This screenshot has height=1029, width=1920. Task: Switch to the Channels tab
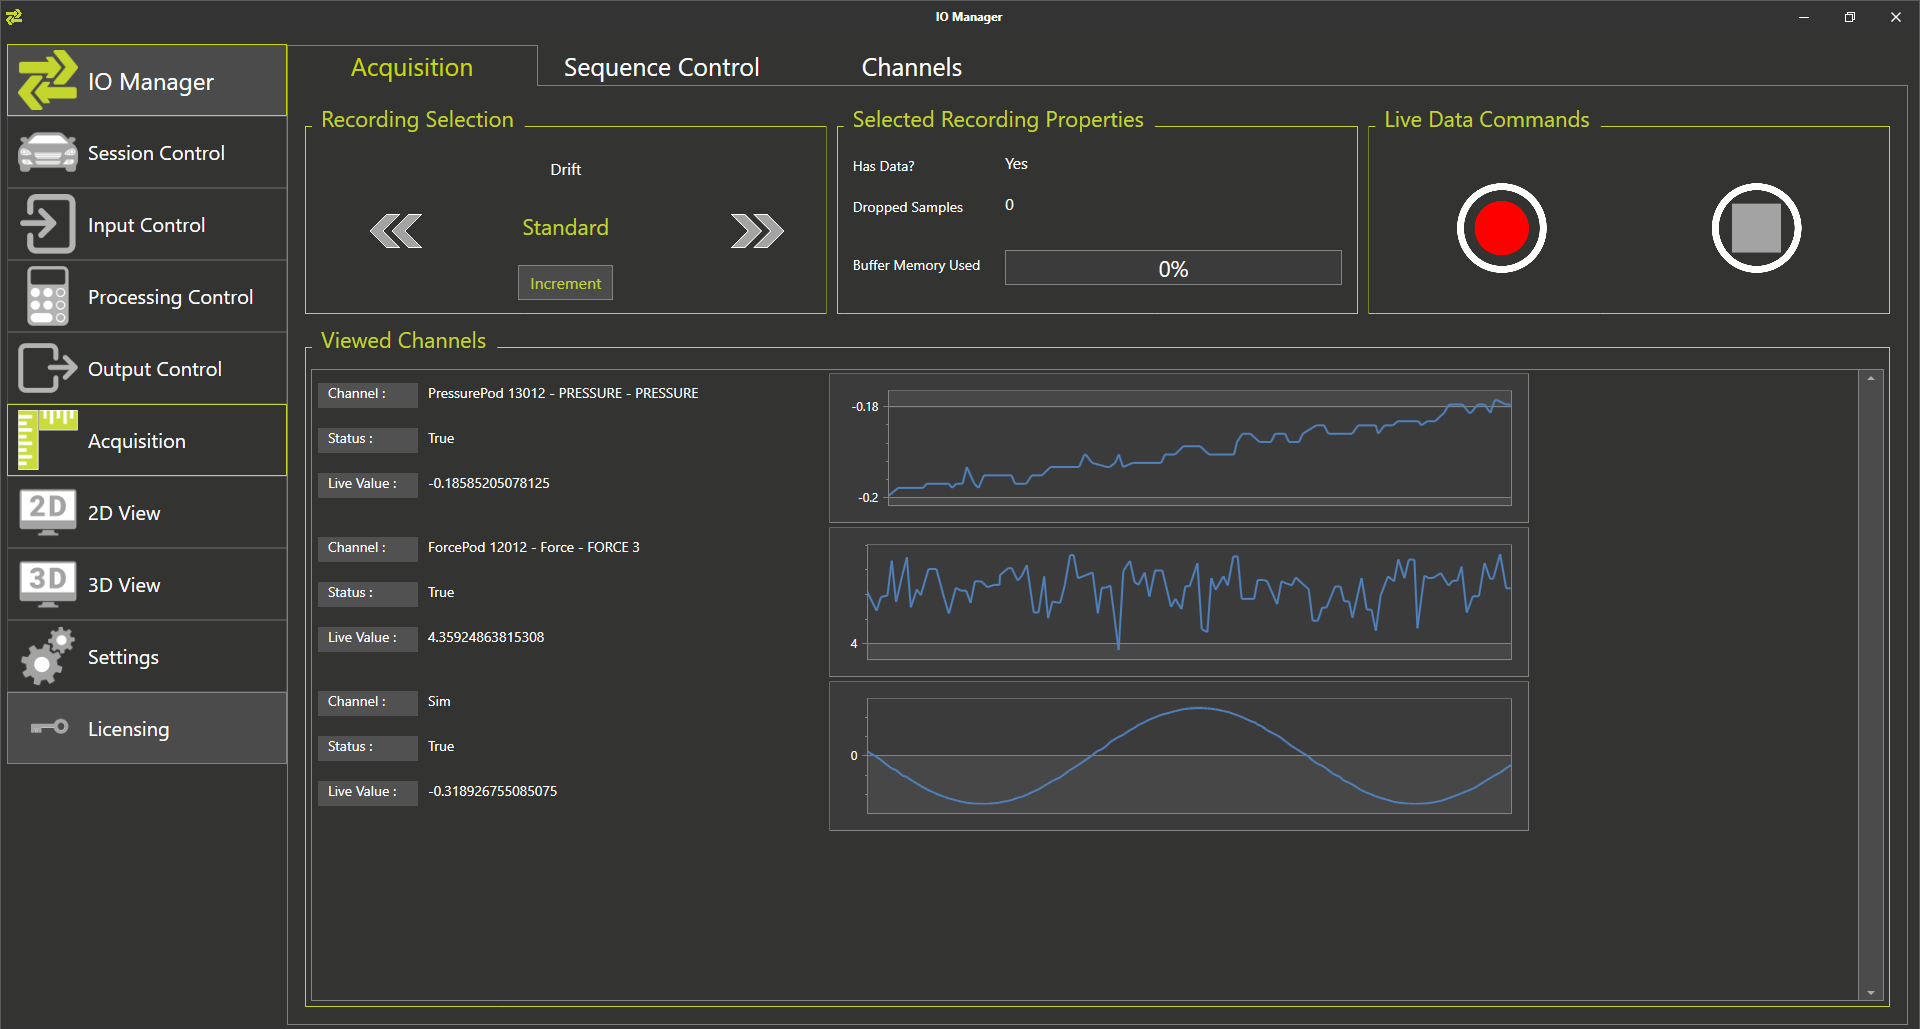click(x=911, y=67)
